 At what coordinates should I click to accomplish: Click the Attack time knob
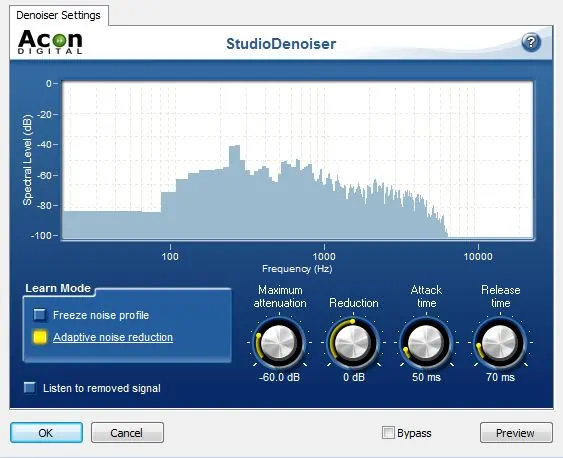point(426,342)
